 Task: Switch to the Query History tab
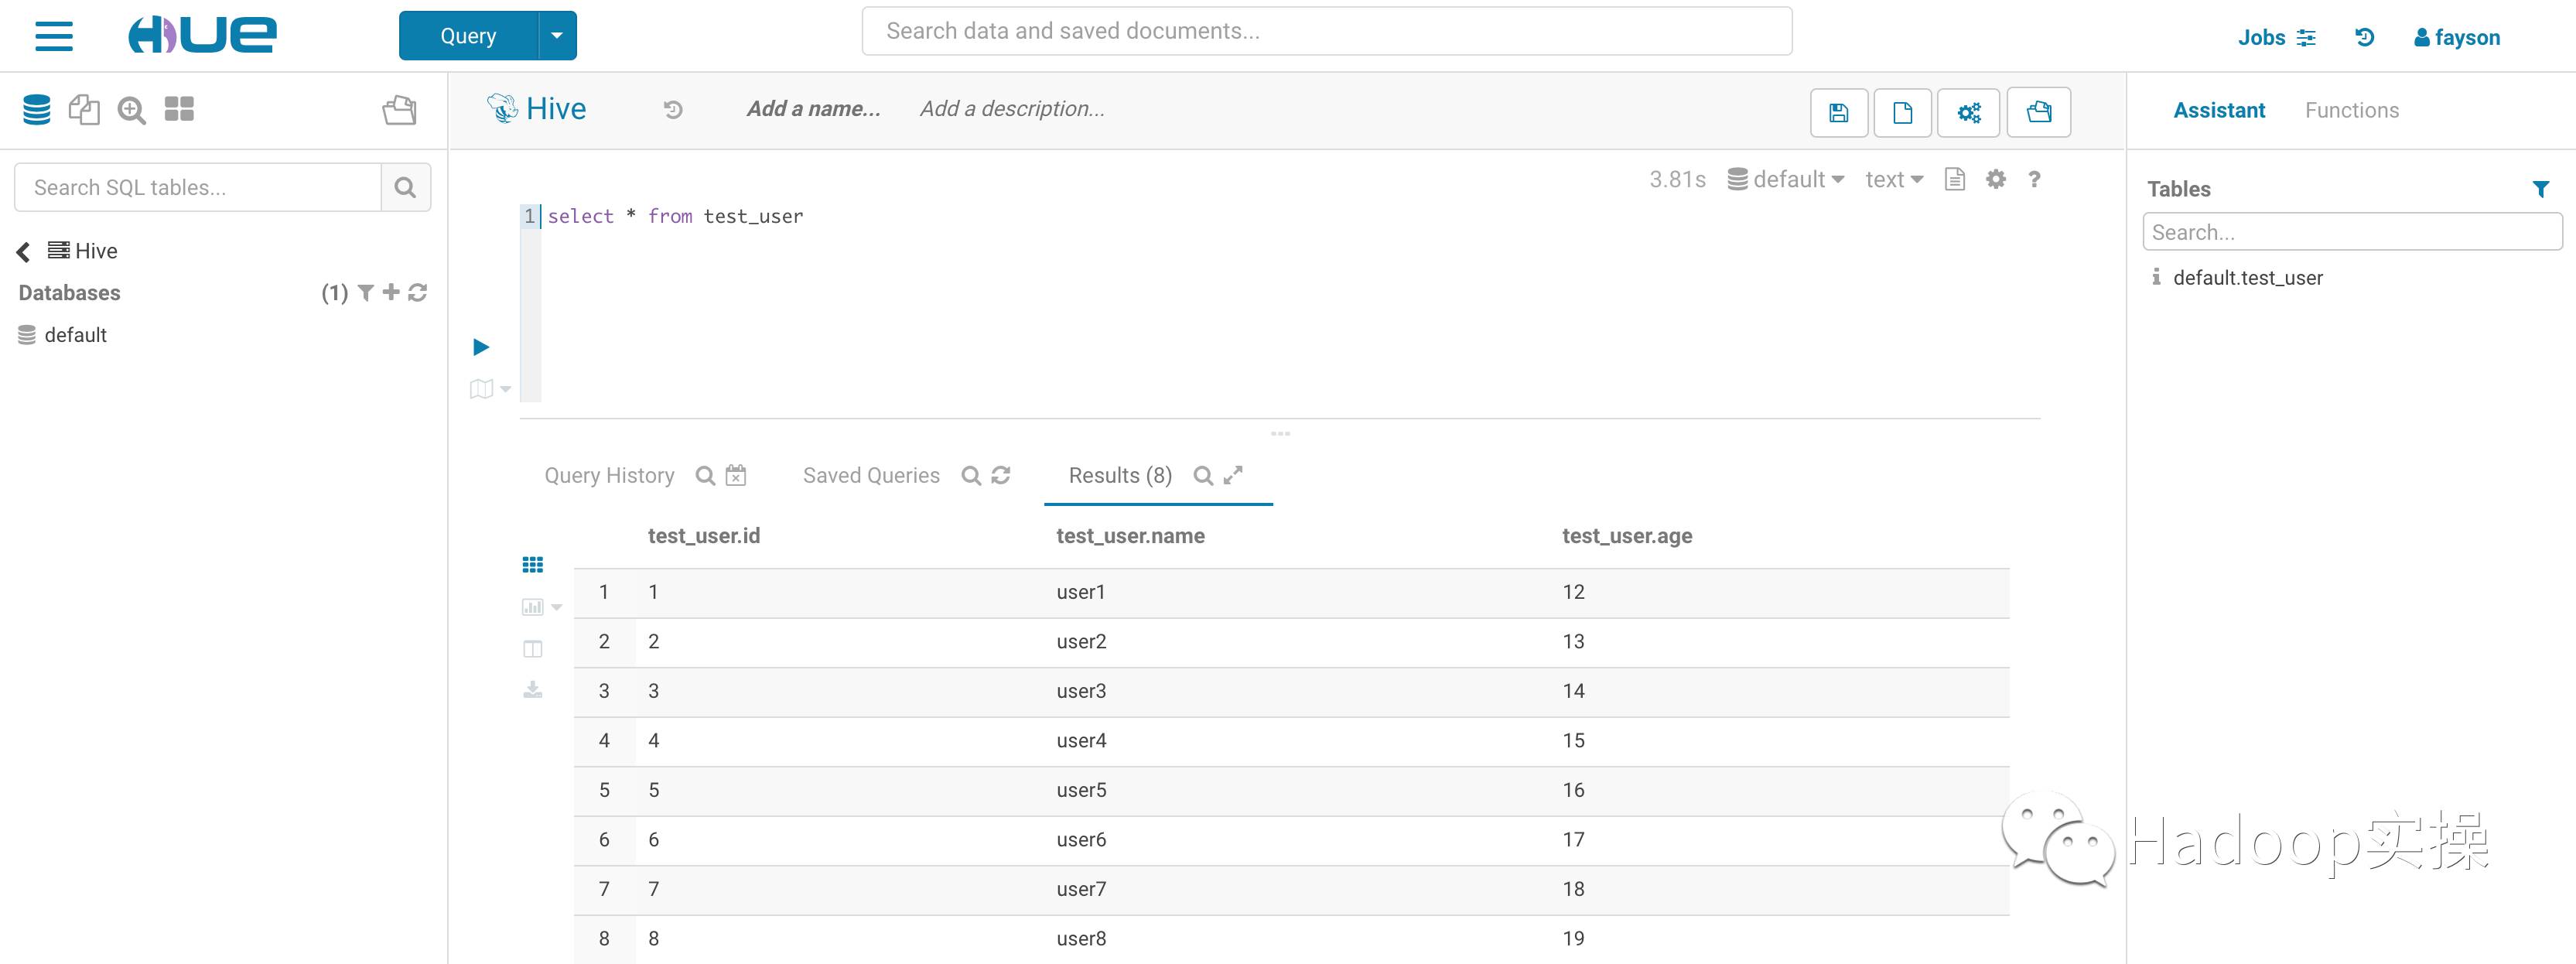(x=609, y=475)
